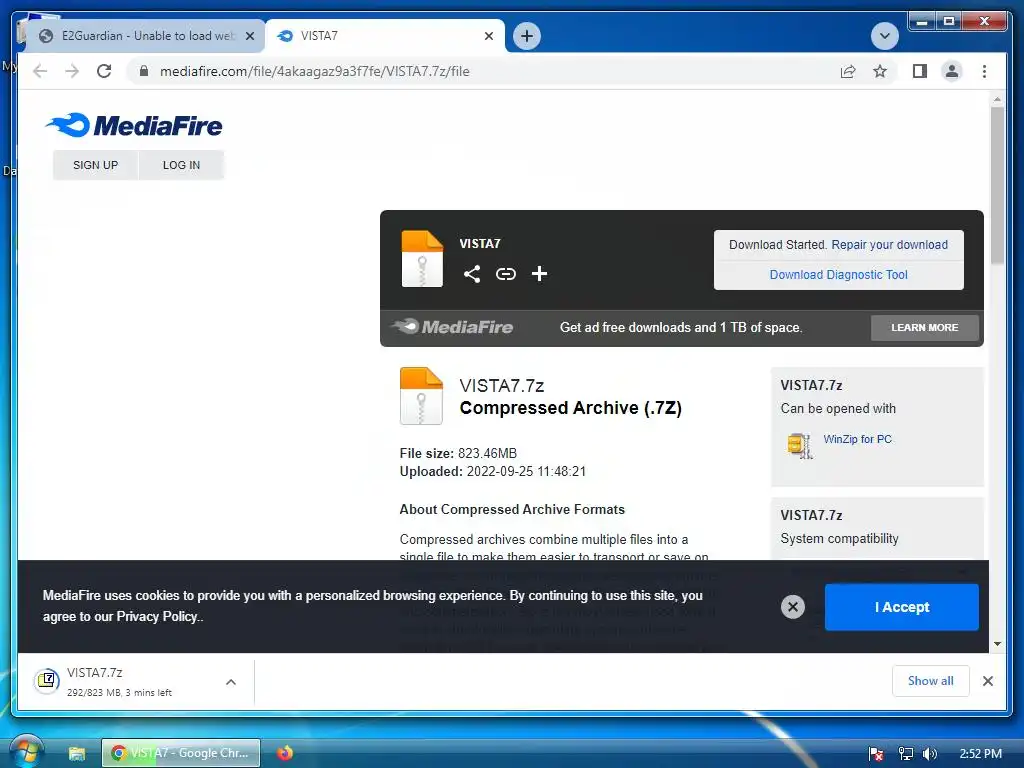Open the Chrome side panel icon
This screenshot has height=768, width=1024.
click(920, 71)
